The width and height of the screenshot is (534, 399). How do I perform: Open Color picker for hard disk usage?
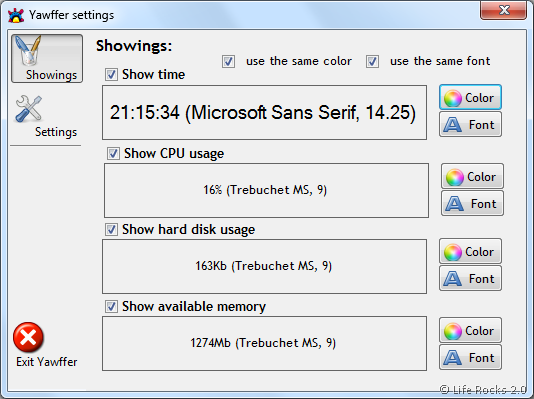pyautogui.click(x=470, y=252)
